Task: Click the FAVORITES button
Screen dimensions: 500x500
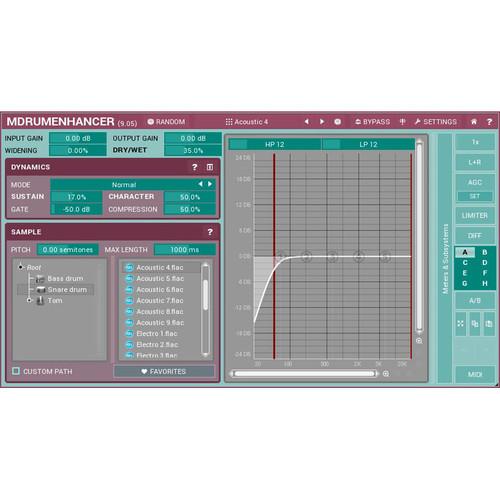Action: pyautogui.click(x=164, y=371)
